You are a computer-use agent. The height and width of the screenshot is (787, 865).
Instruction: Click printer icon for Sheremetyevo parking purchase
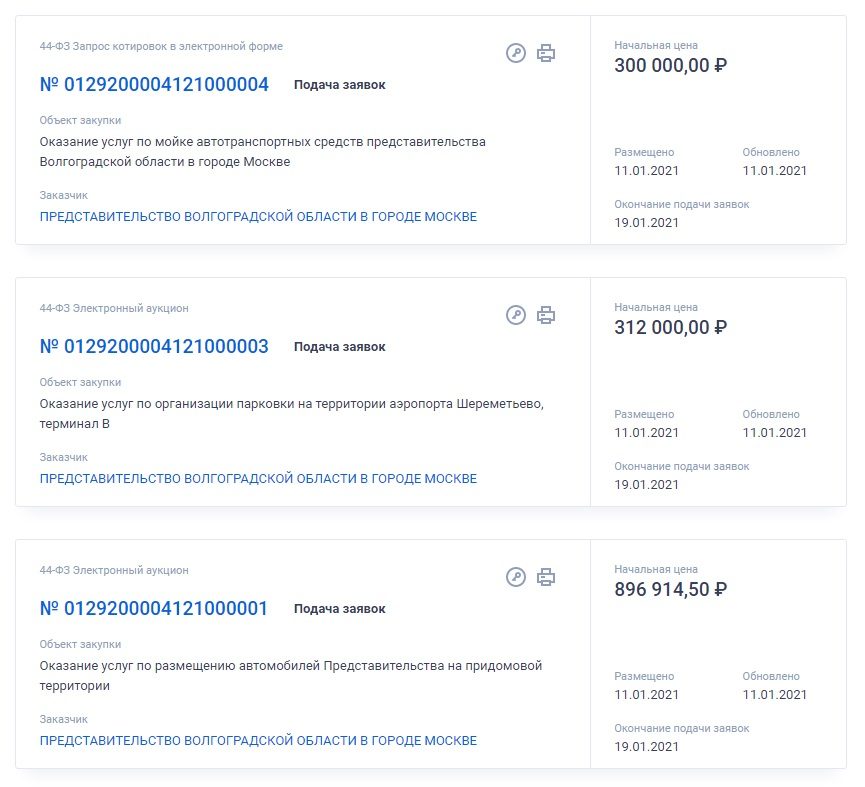click(546, 315)
